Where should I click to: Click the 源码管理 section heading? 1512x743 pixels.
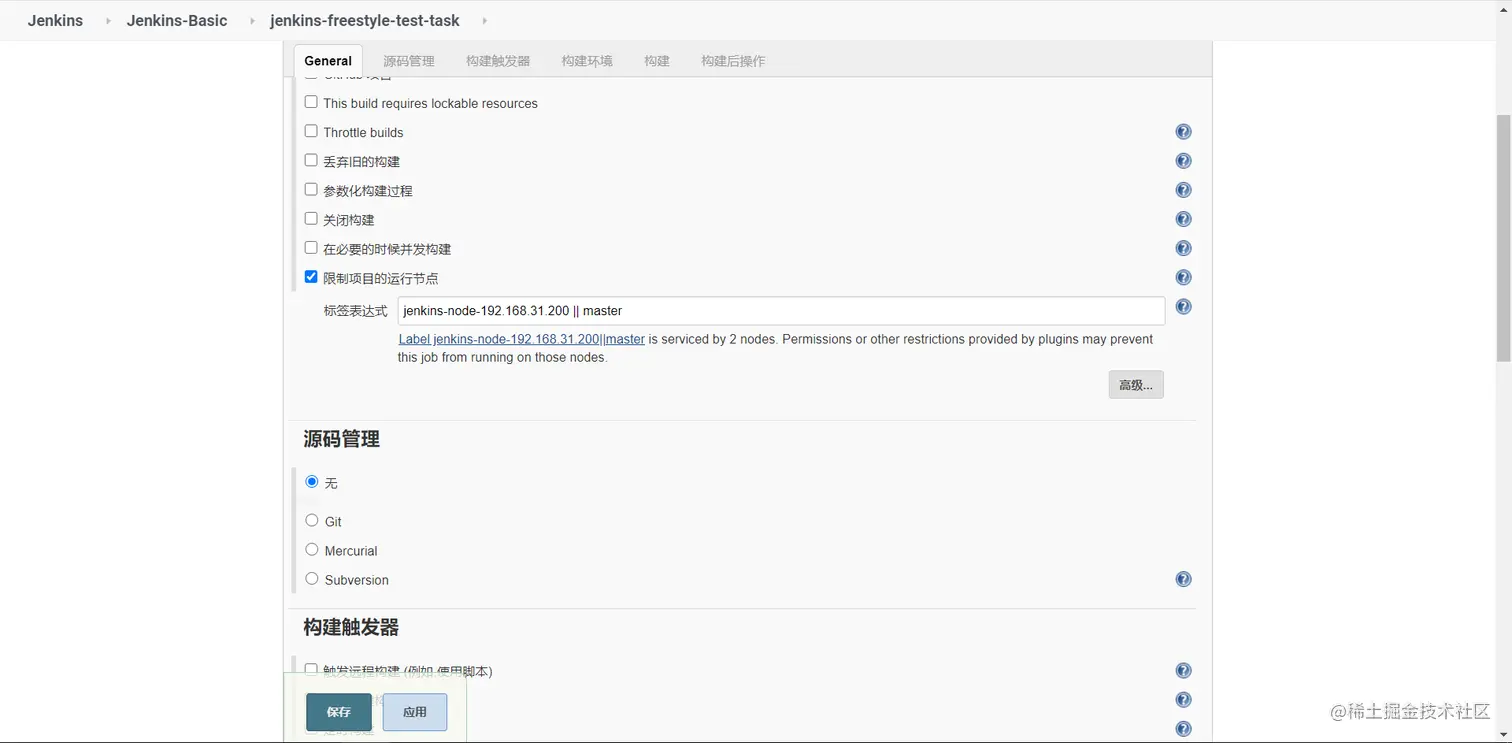[342, 440]
